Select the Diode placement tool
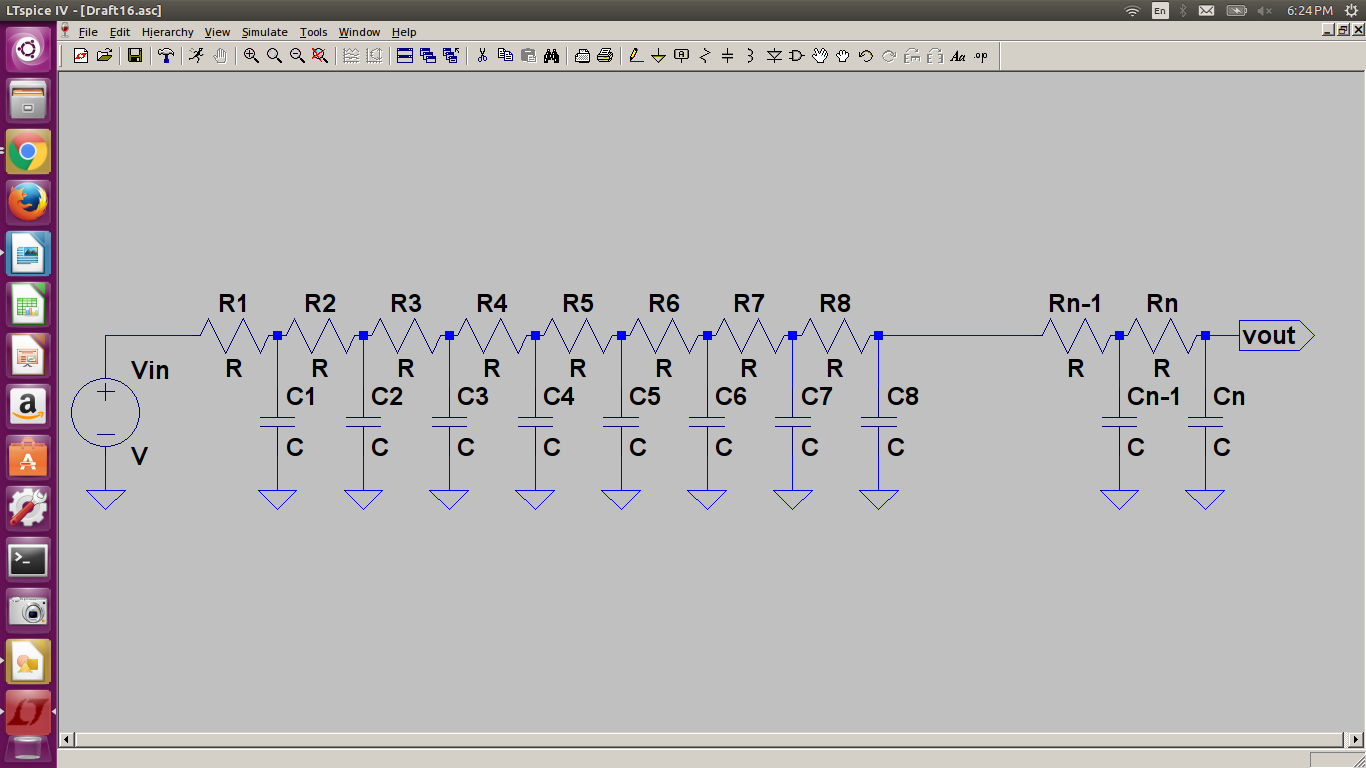The width and height of the screenshot is (1366, 768). pos(773,56)
